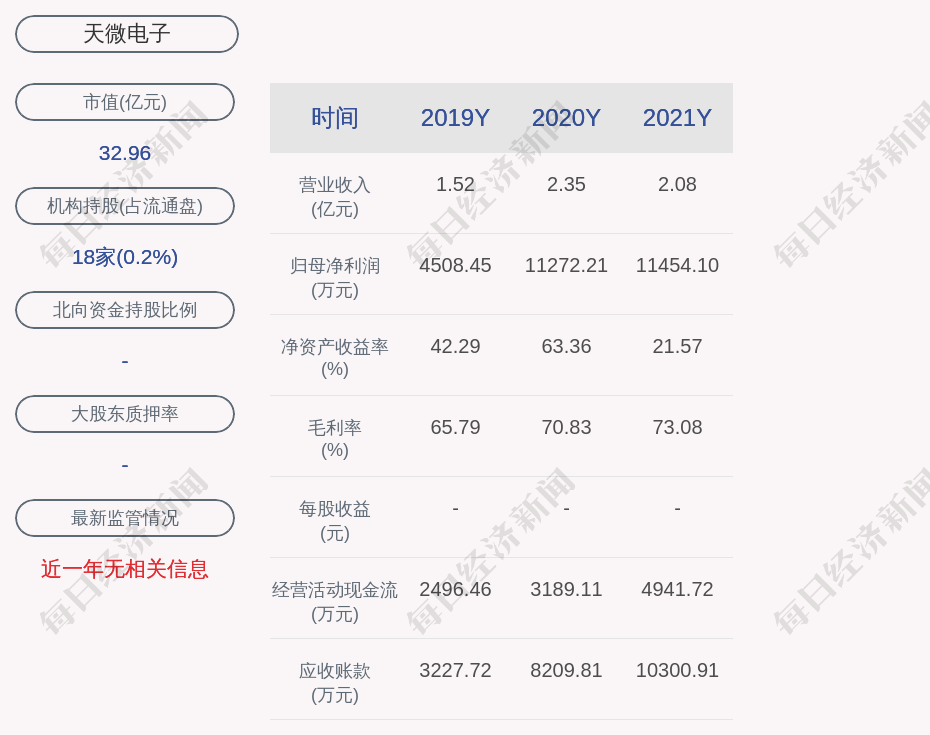
Task: Select the 归母净利润(万元) row label
Action: (335, 277)
